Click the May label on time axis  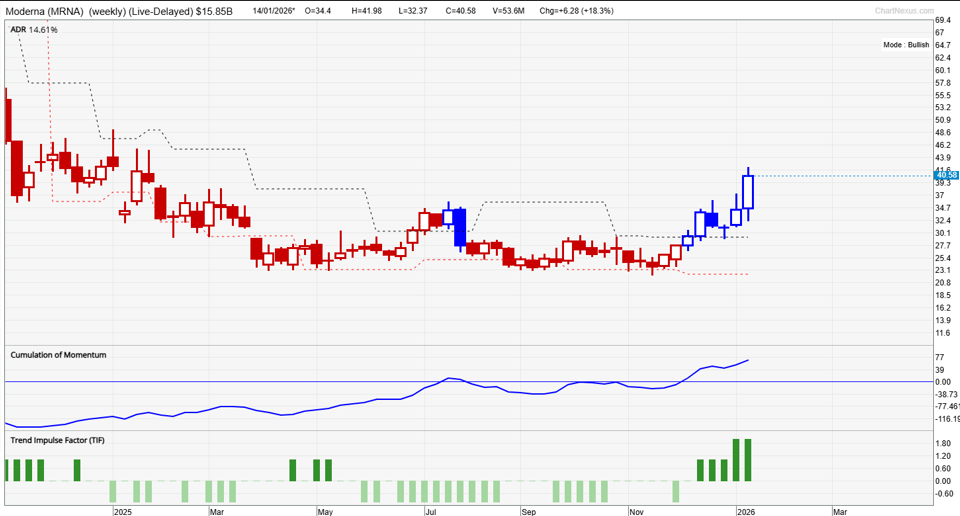coord(325,512)
